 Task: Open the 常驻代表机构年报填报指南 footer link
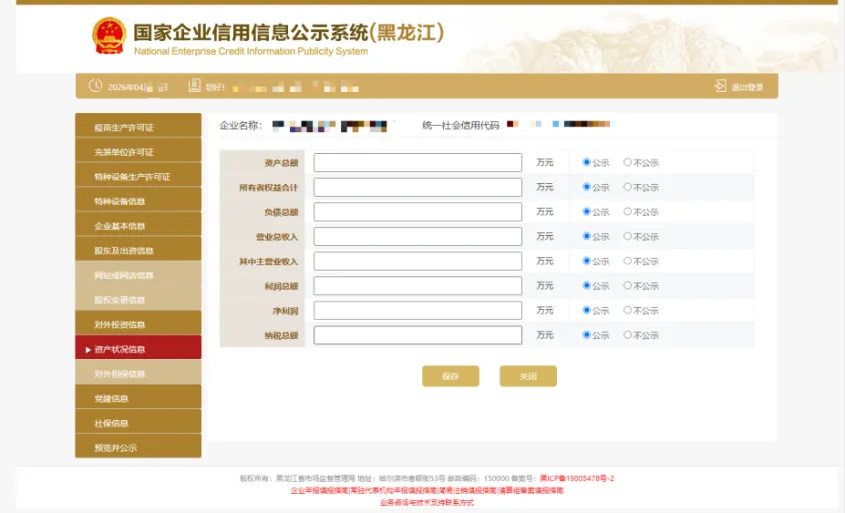coord(393,490)
